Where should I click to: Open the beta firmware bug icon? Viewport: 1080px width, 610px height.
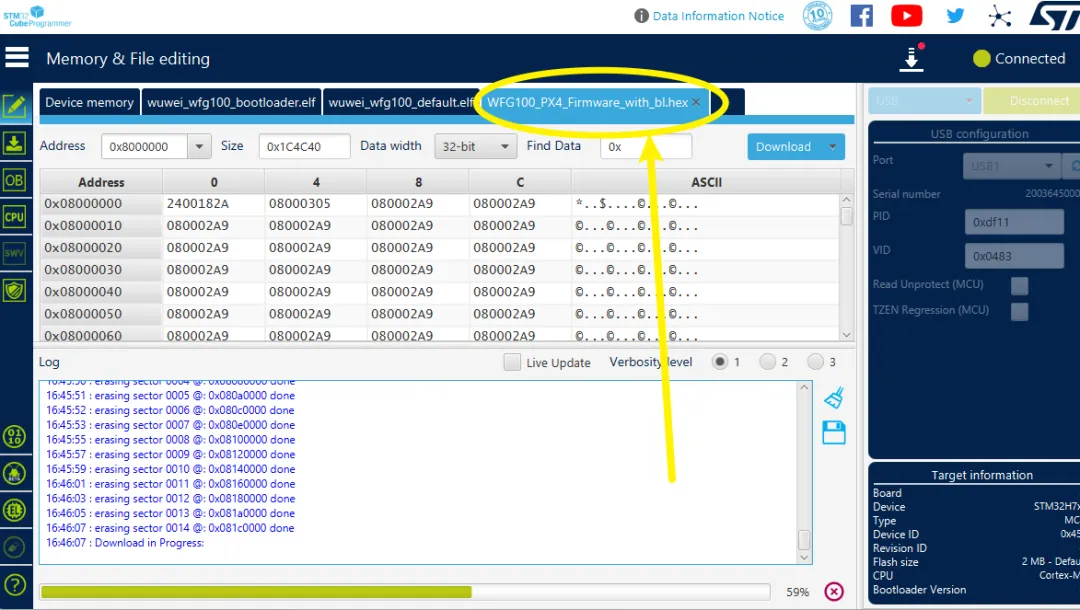14,474
